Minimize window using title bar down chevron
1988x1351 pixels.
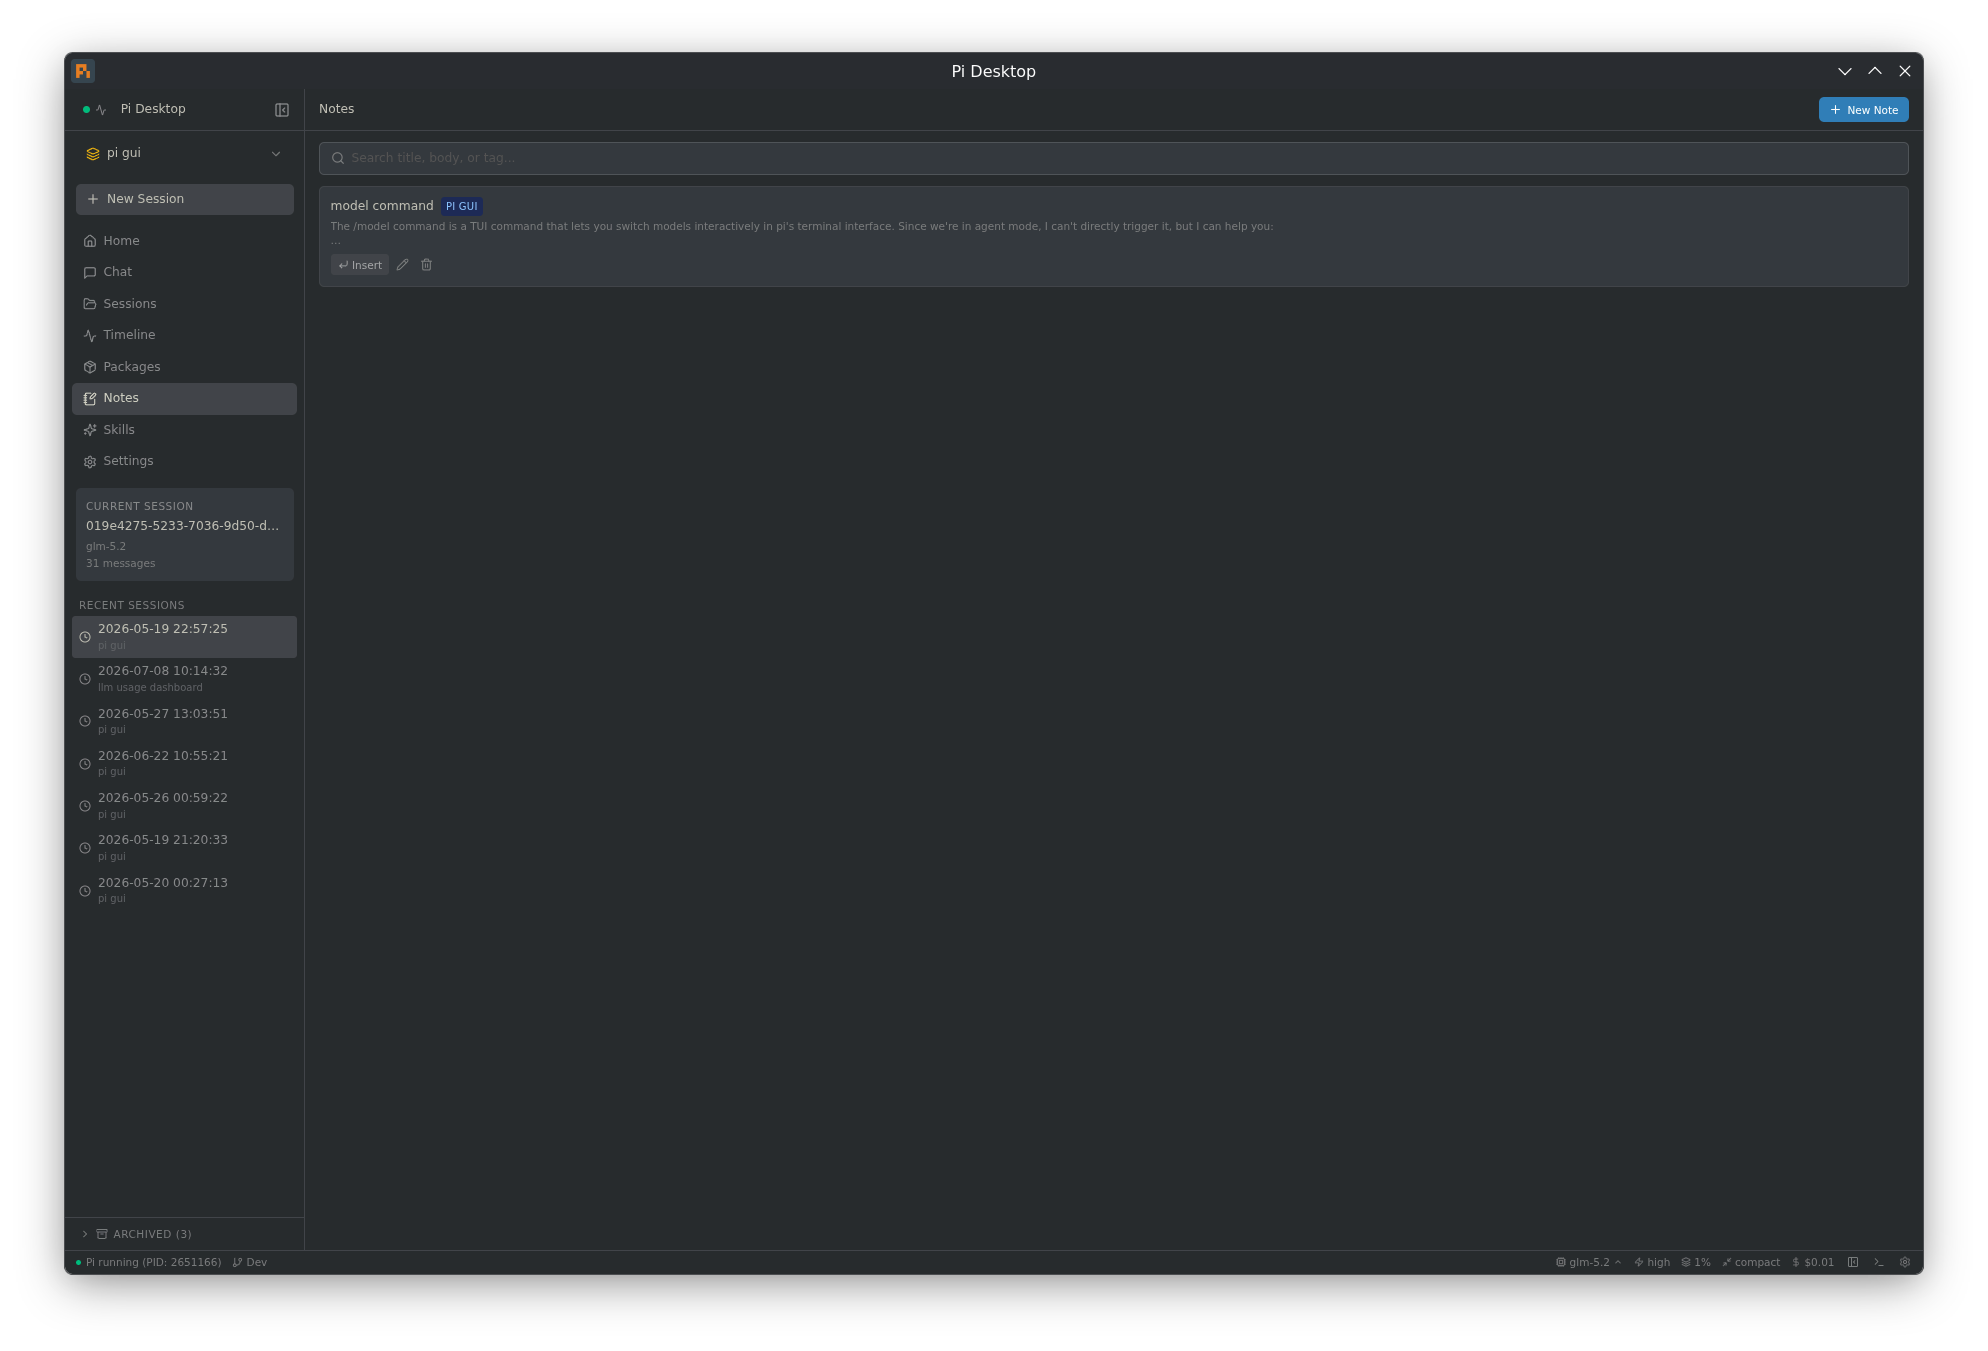[x=1845, y=71]
